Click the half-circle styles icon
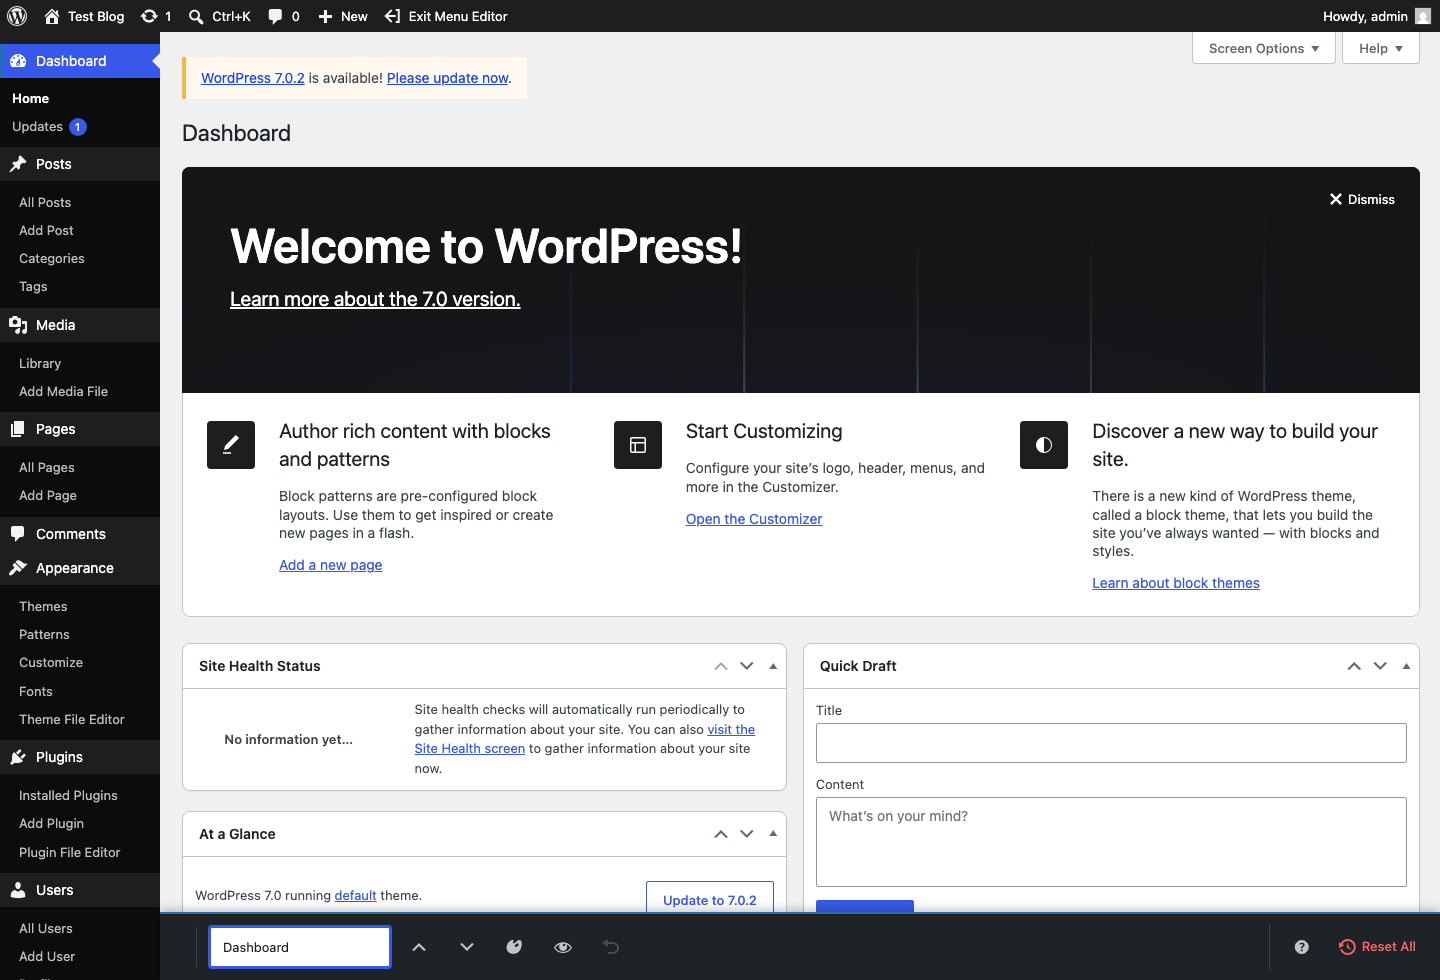 (x=1044, y=445)
